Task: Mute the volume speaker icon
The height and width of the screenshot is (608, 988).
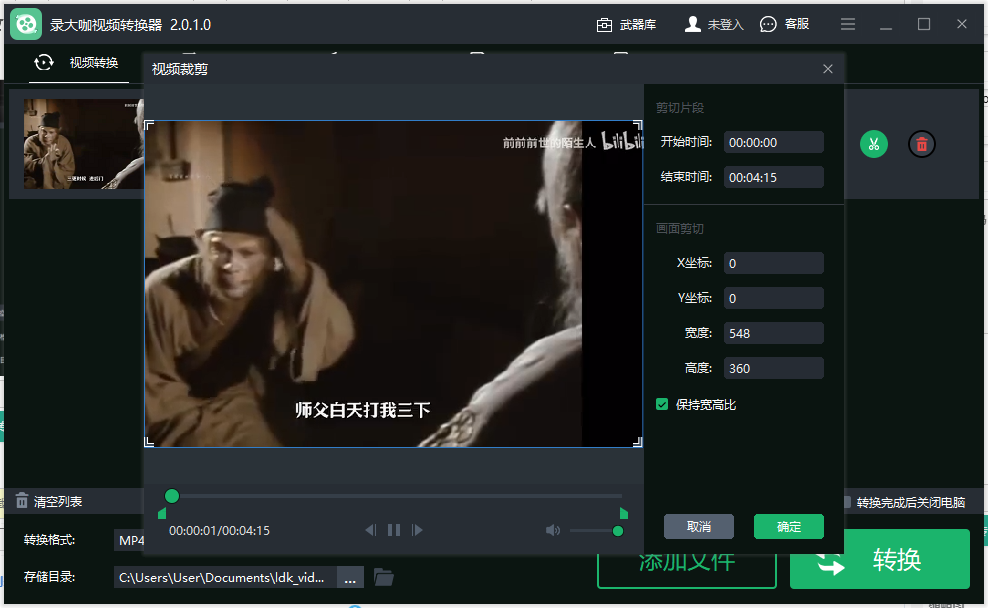Action: point(553,531)
